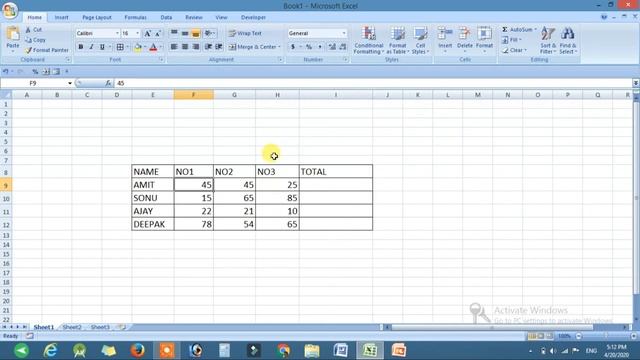The width and height of the screenshot is (640, 360).
Task: Click the Increase Indent icon
Action: (219, 47)
